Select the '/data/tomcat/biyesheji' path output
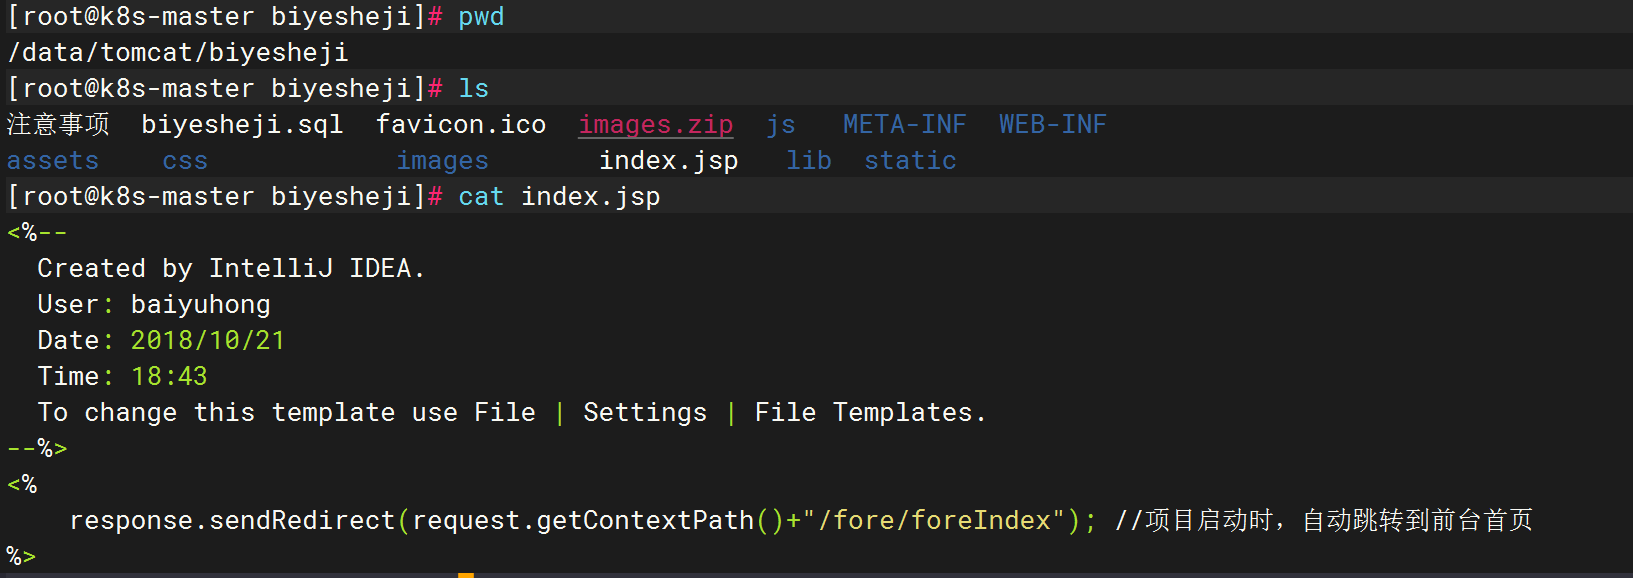The image size is (1633, 578). coord(178,52)
